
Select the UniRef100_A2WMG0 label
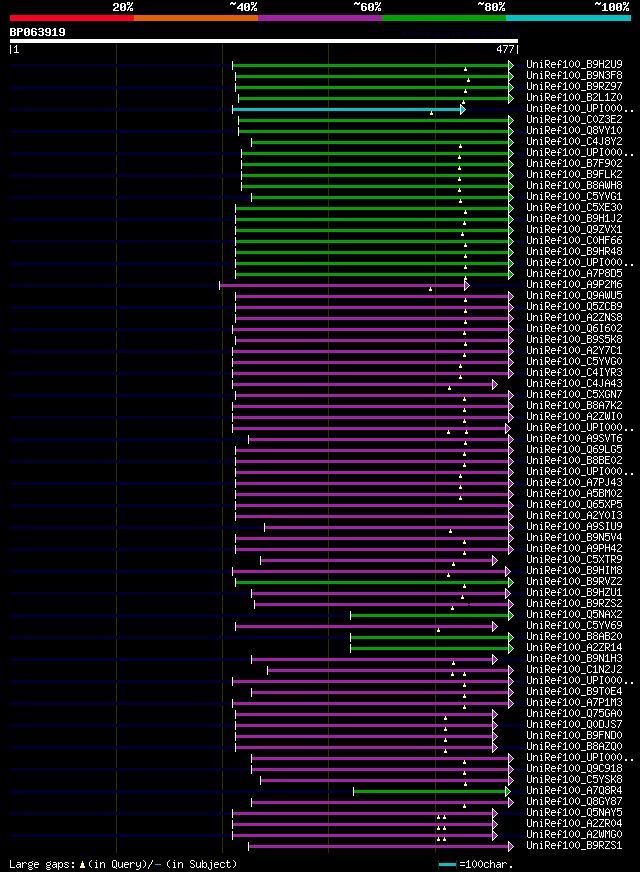(574, 835)
